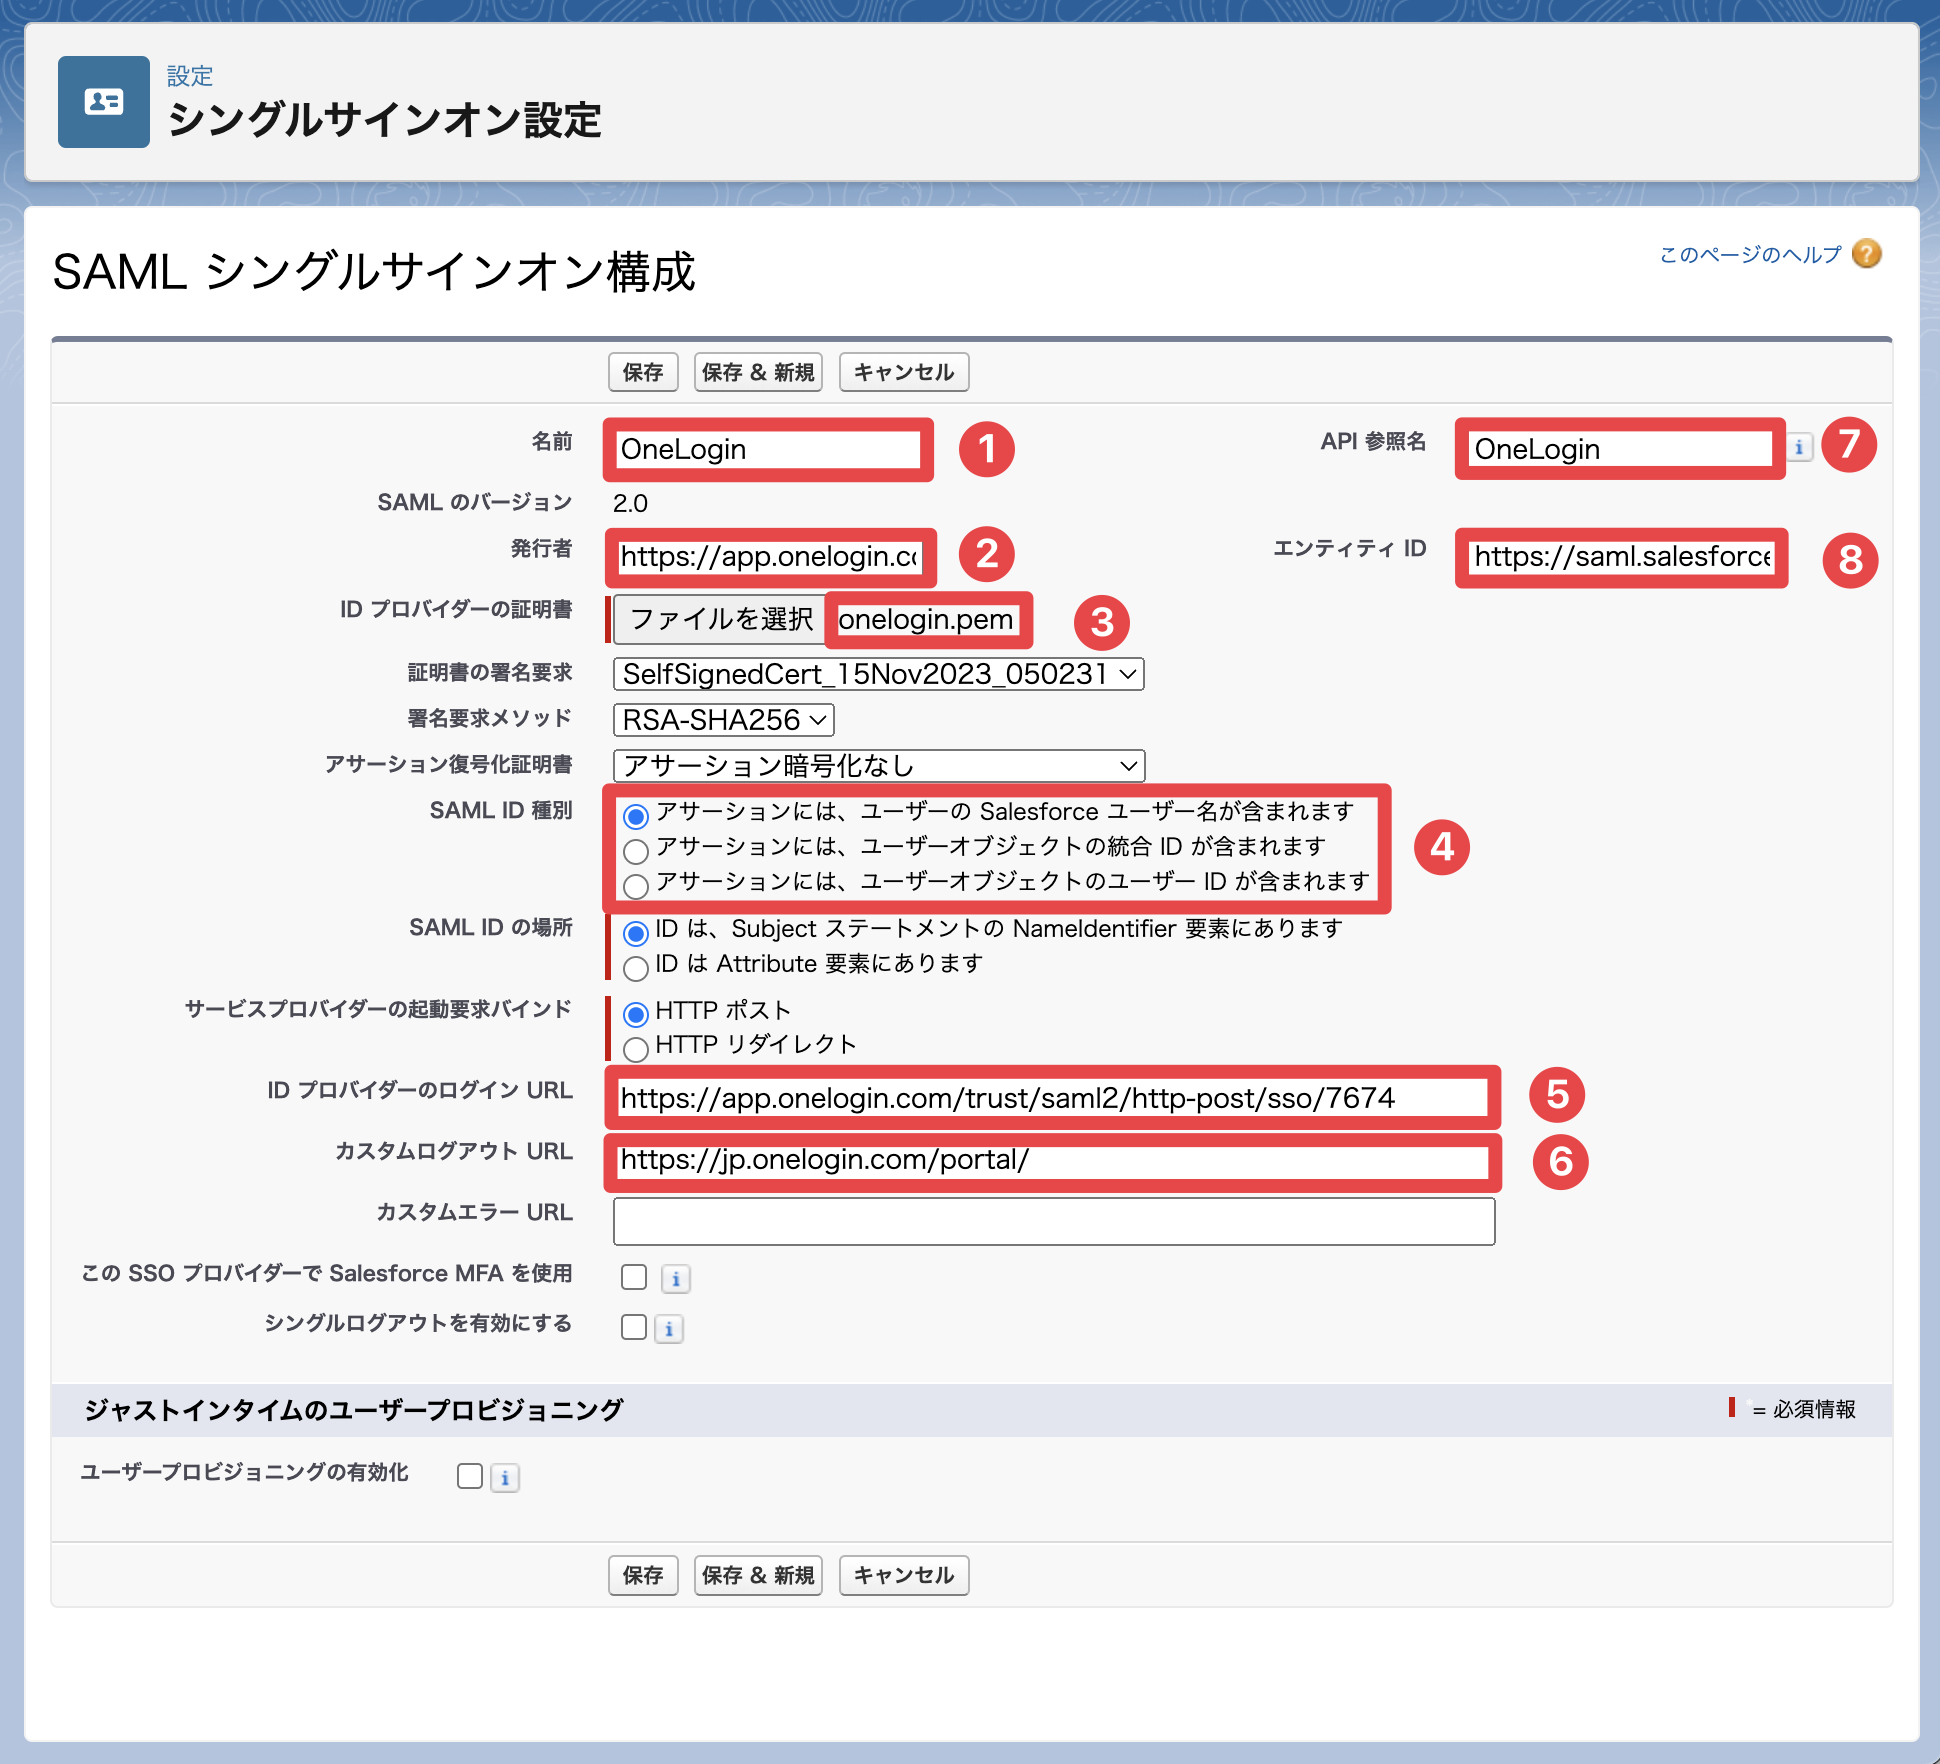Viewport: 1940px width, 1764px height.
Task: Click SAML シングルサインオン構成 page heading
Action: pyautogui.click(x=374, y=272)
